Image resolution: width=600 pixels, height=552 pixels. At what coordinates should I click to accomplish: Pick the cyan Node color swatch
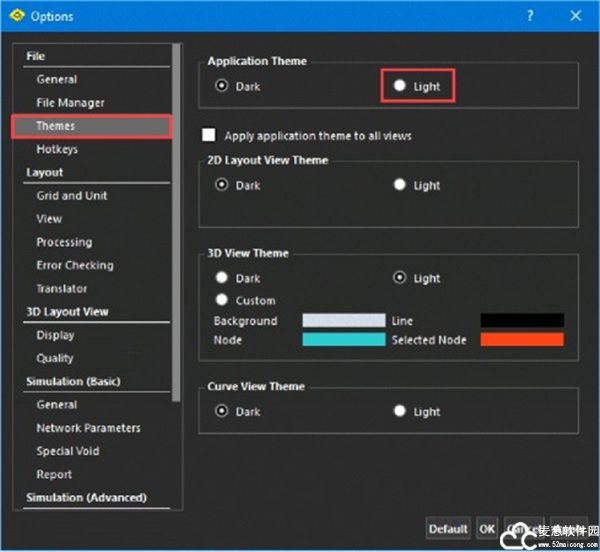(x=343, y=340)
